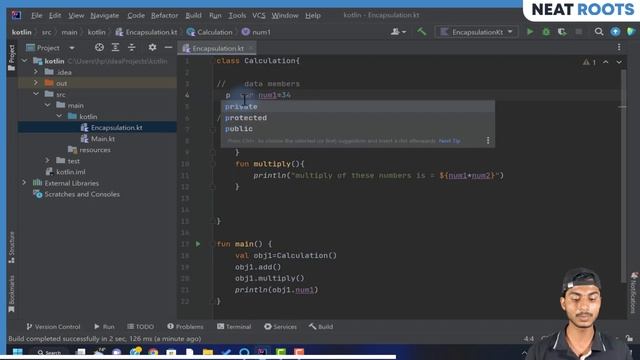640x360 pixels.
Task: Choose private from completion popup
Action: (358, 107)
